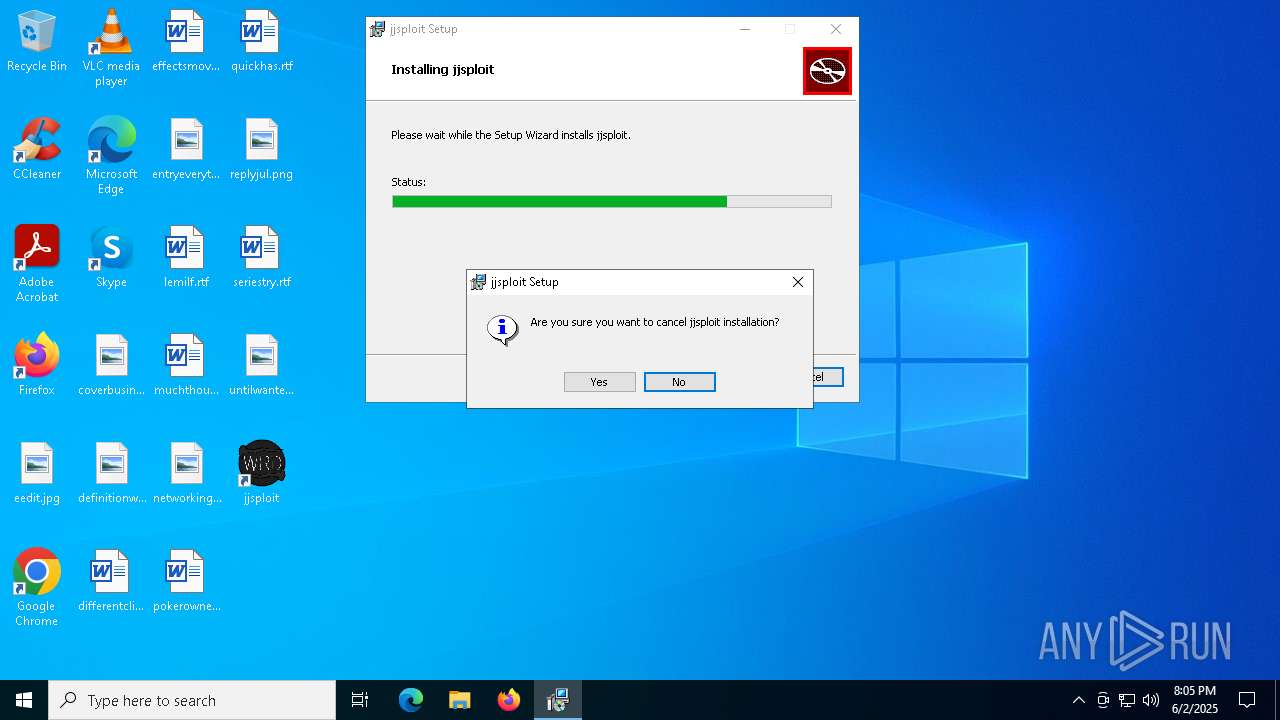Select eedit.jpg image file
Screen dimensions: 1280x720
point(37,473)
